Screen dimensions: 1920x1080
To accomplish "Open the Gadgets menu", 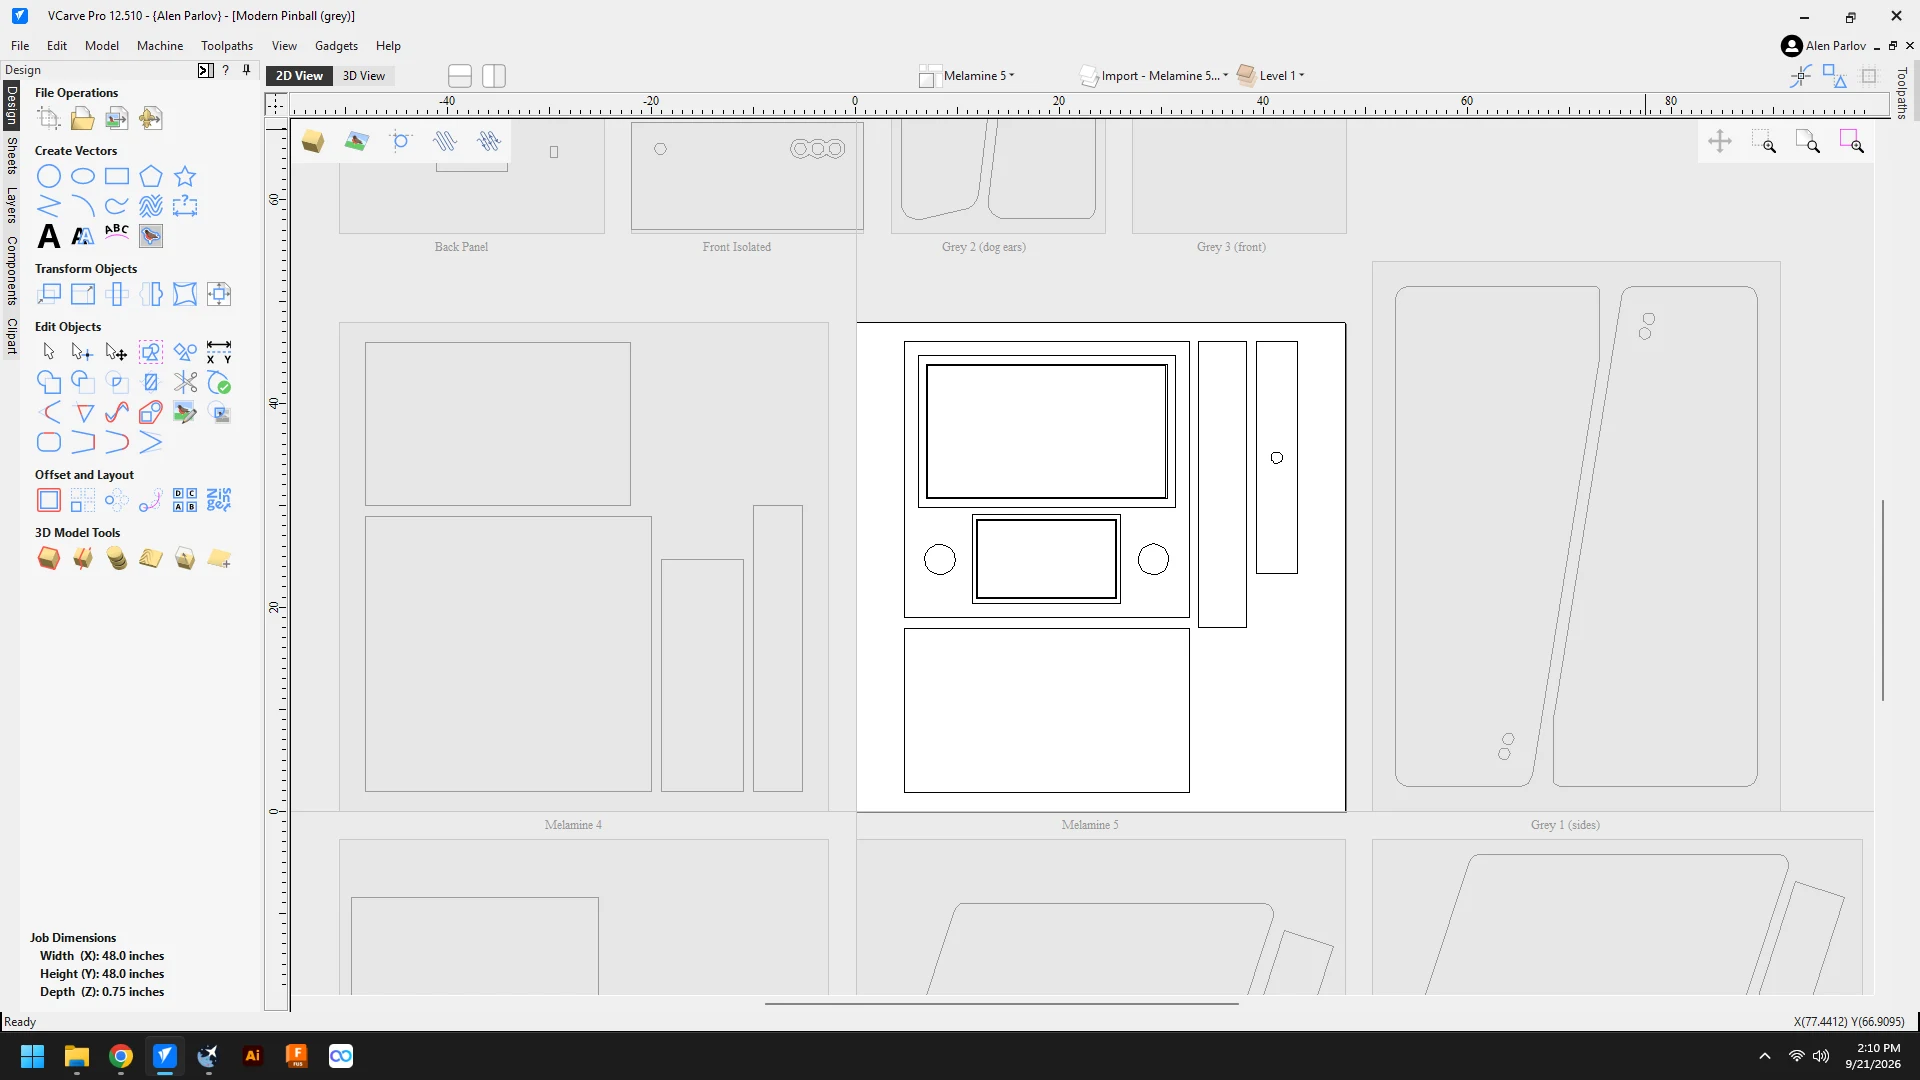I will pos(336,46).
